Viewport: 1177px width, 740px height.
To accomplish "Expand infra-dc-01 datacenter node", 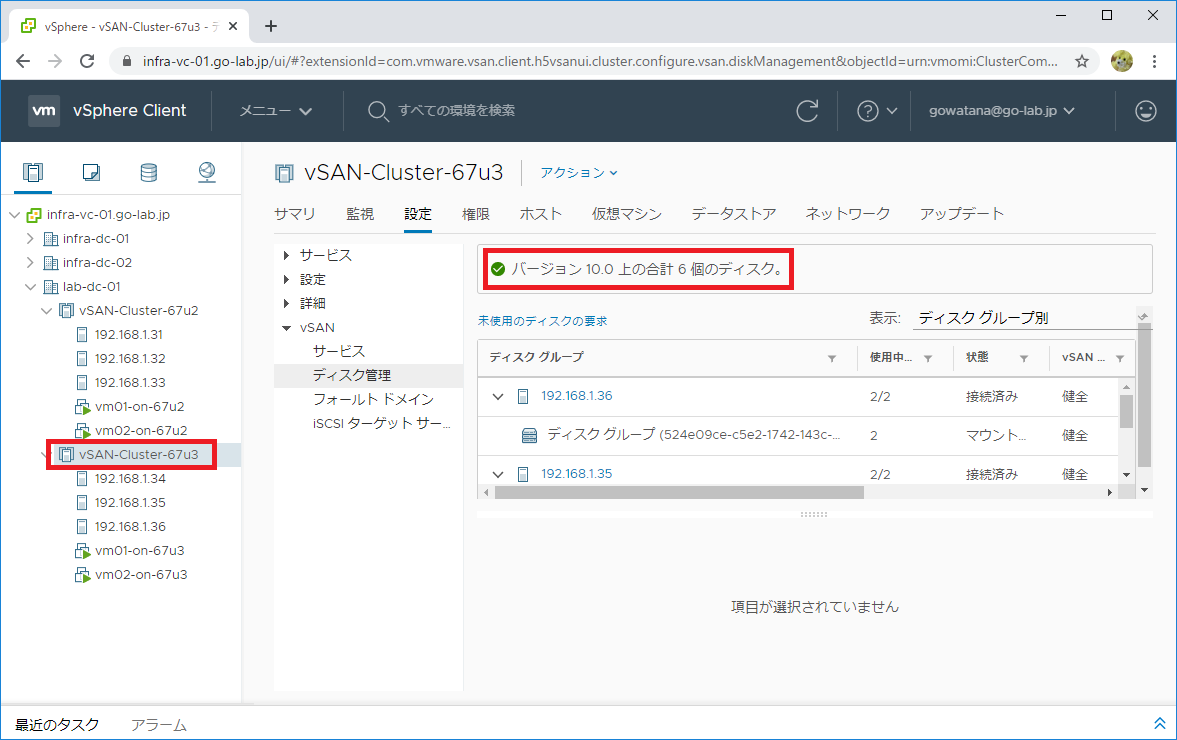I will point(30,239).
